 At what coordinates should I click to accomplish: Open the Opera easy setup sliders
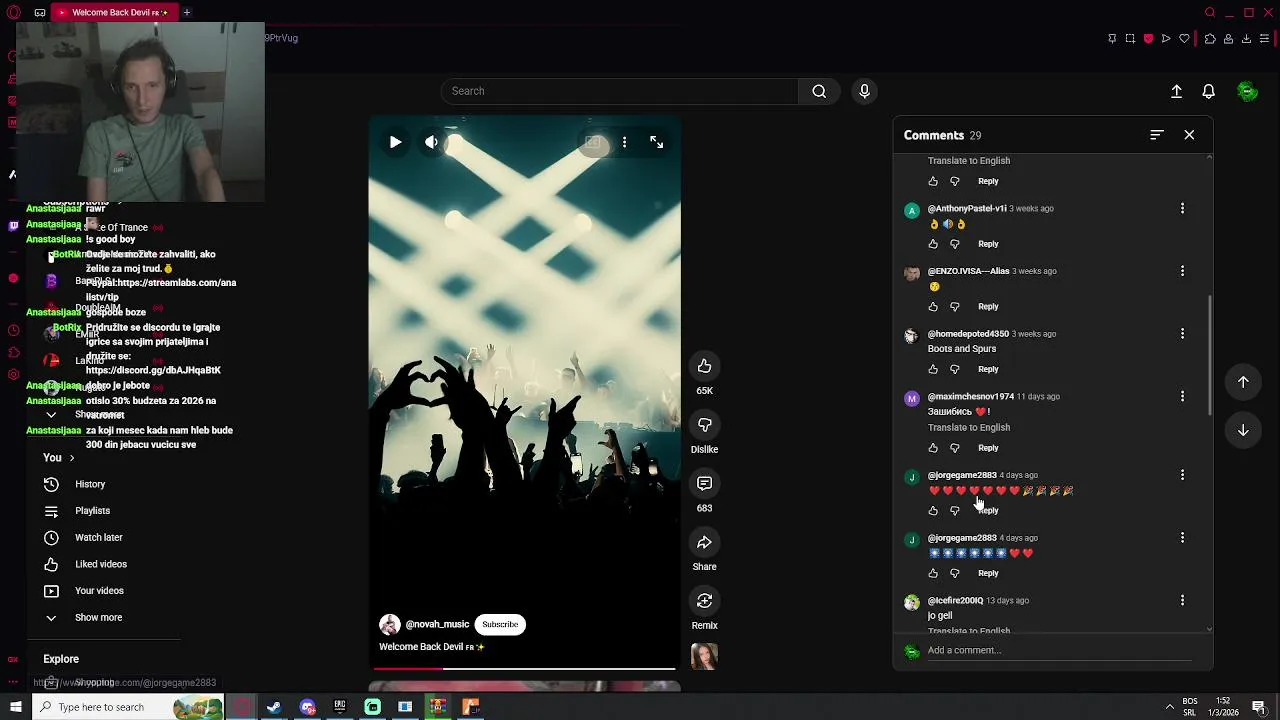(x=1264, y=38)
